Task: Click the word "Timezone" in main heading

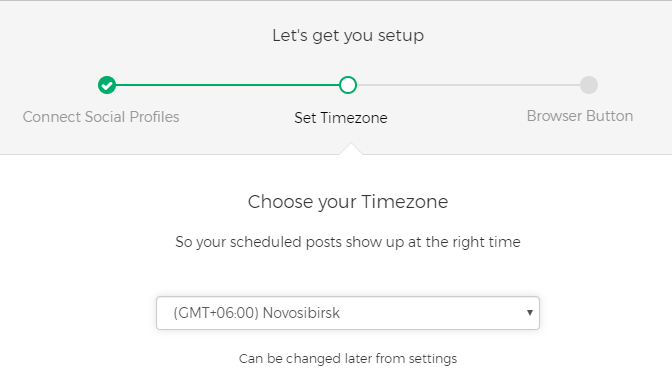Action: (x=405, y=202)
